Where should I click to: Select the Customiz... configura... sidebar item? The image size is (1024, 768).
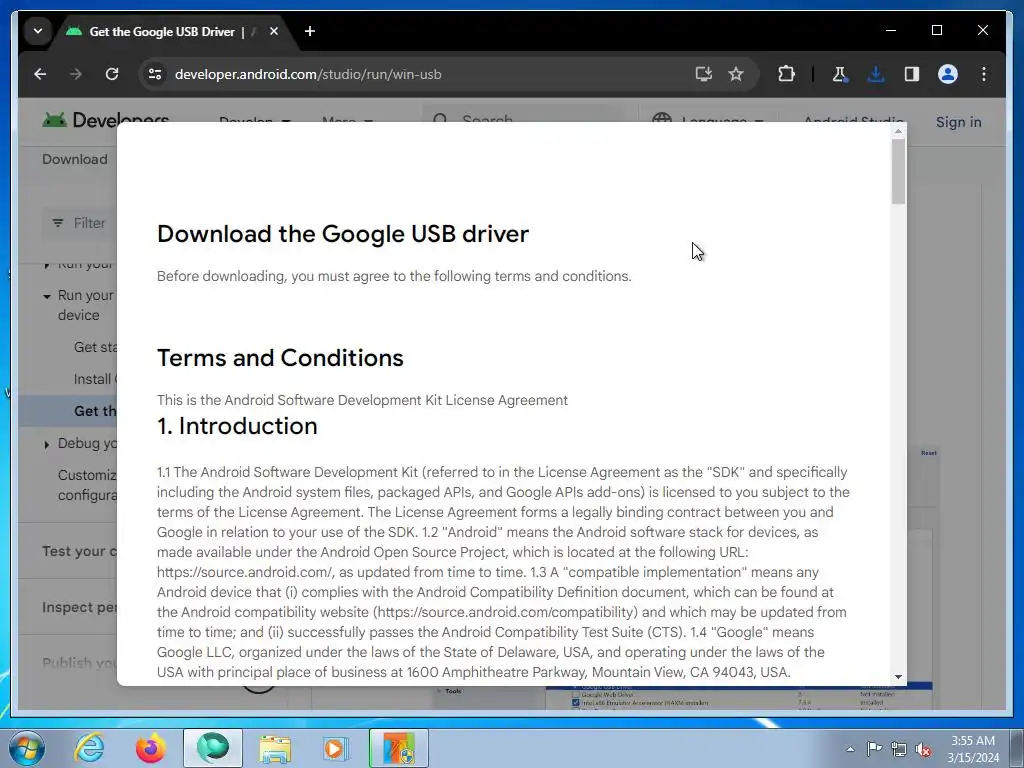click(87, 485)
